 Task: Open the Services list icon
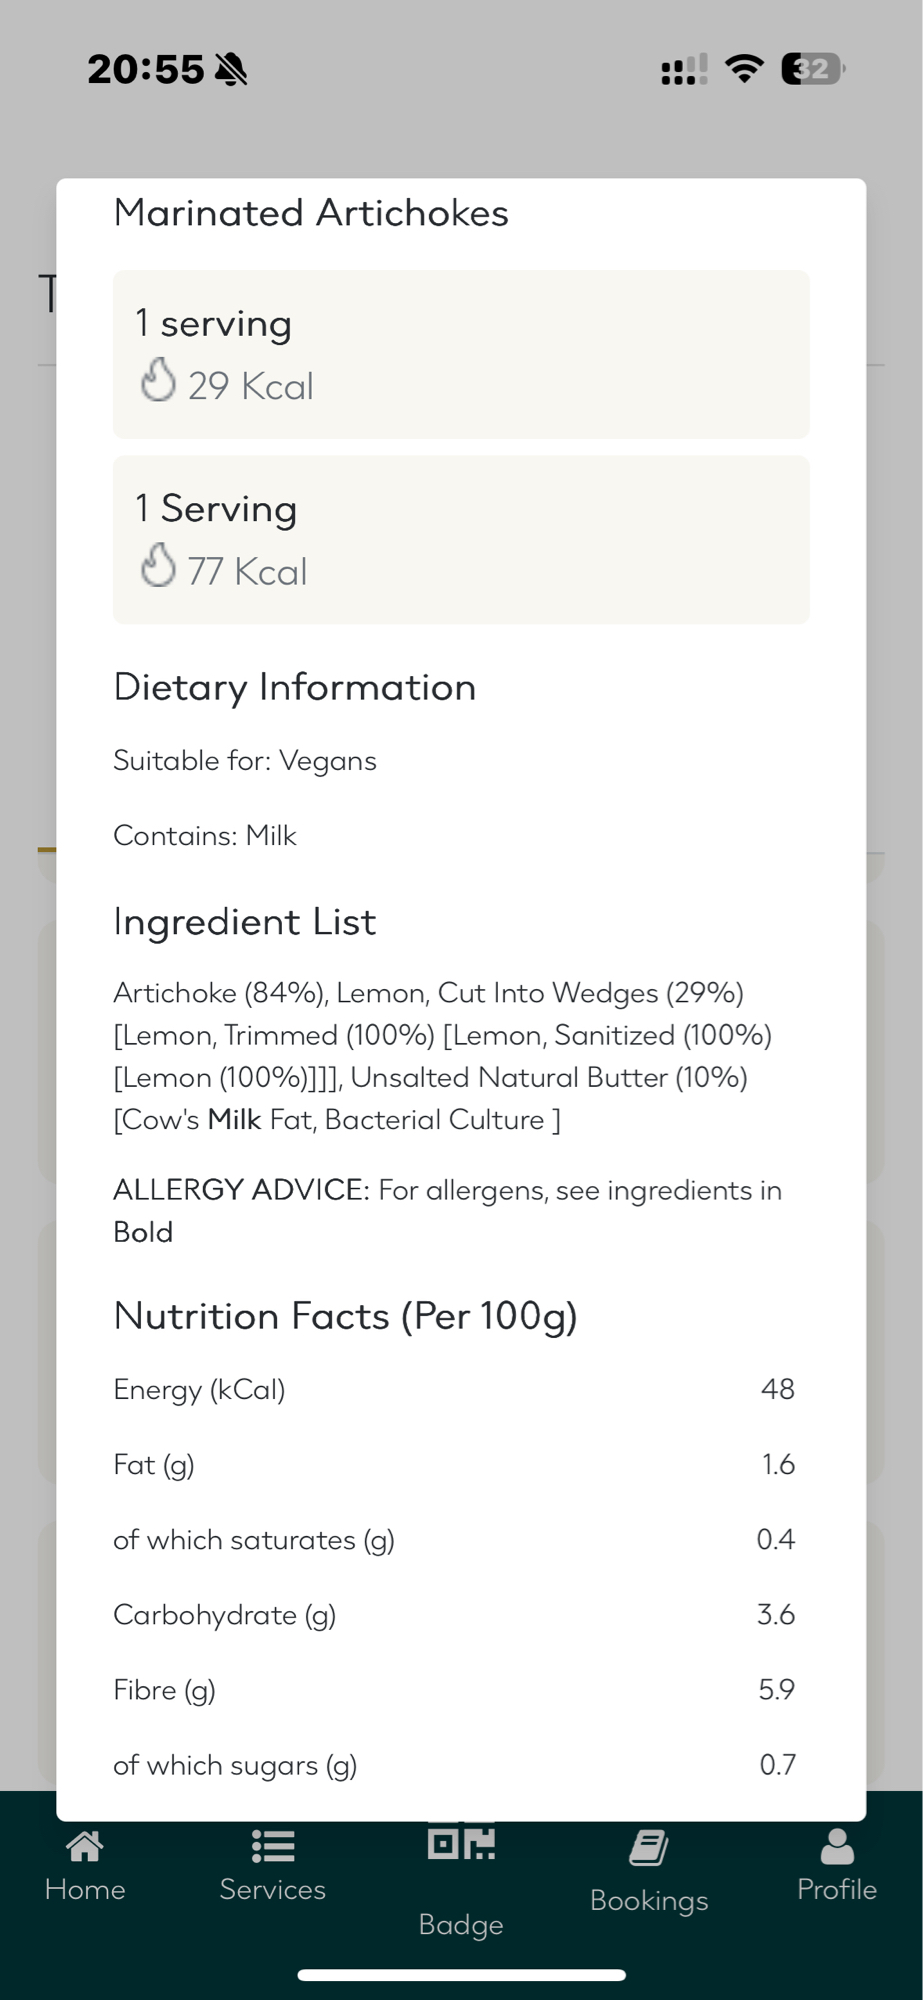[272, 1847]
